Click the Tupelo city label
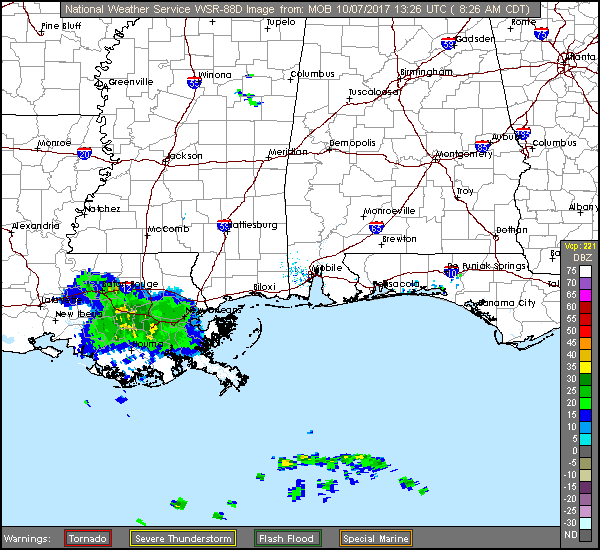The height and width of the screenshot is (550, 600). pyautogui.click(x=281, y=22)
